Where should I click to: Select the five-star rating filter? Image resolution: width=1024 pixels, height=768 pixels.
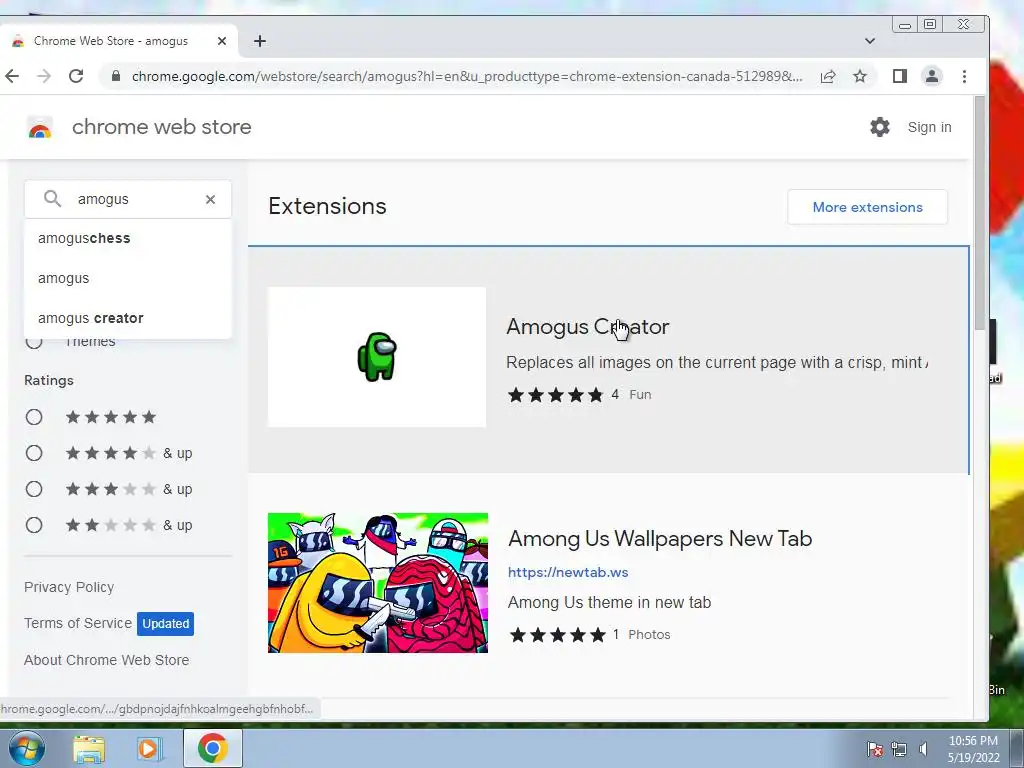pos(34,417)
